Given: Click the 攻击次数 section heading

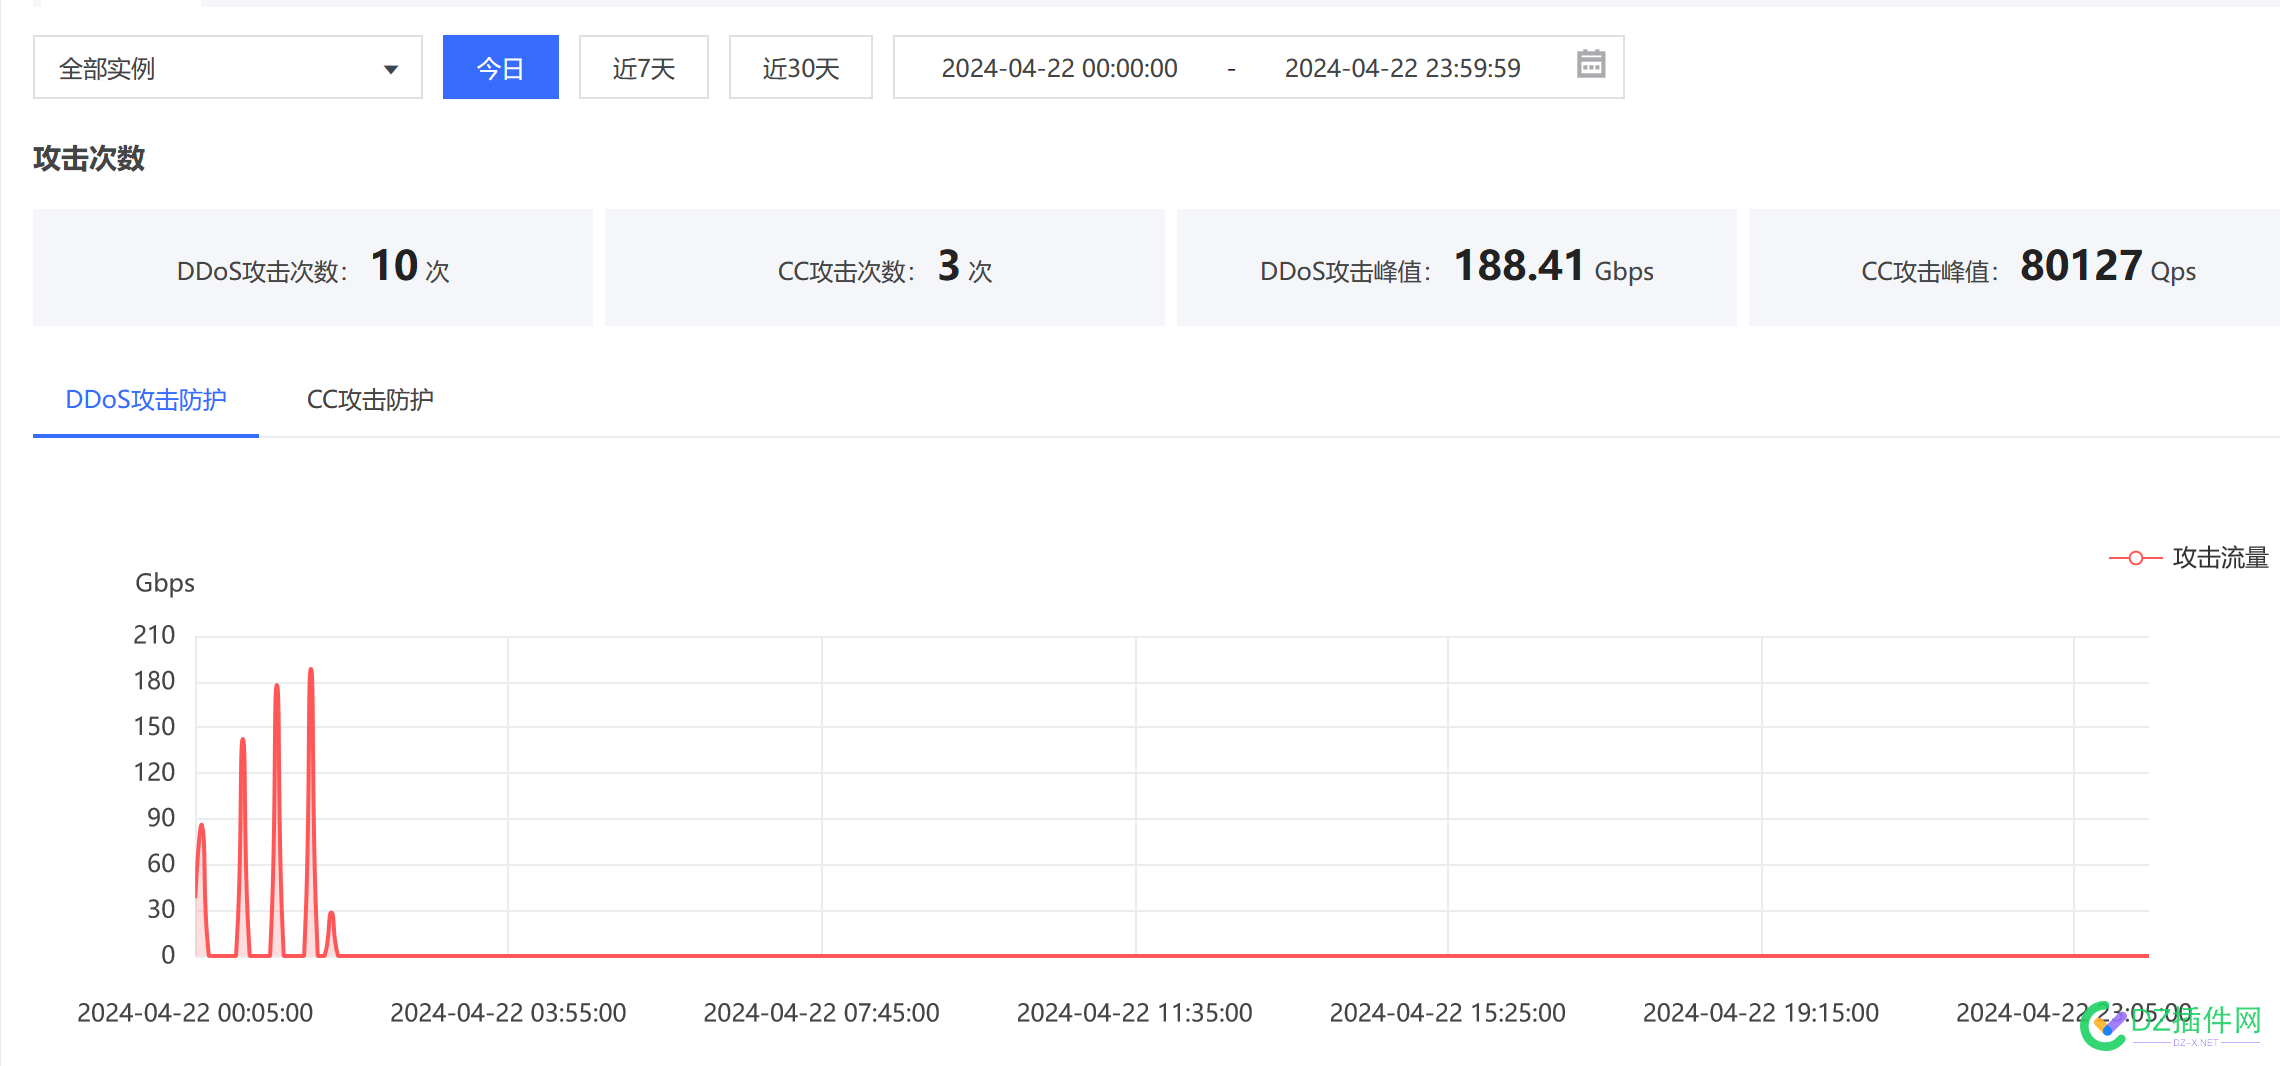Looking at the screenshot, I should tap(89, 158).
